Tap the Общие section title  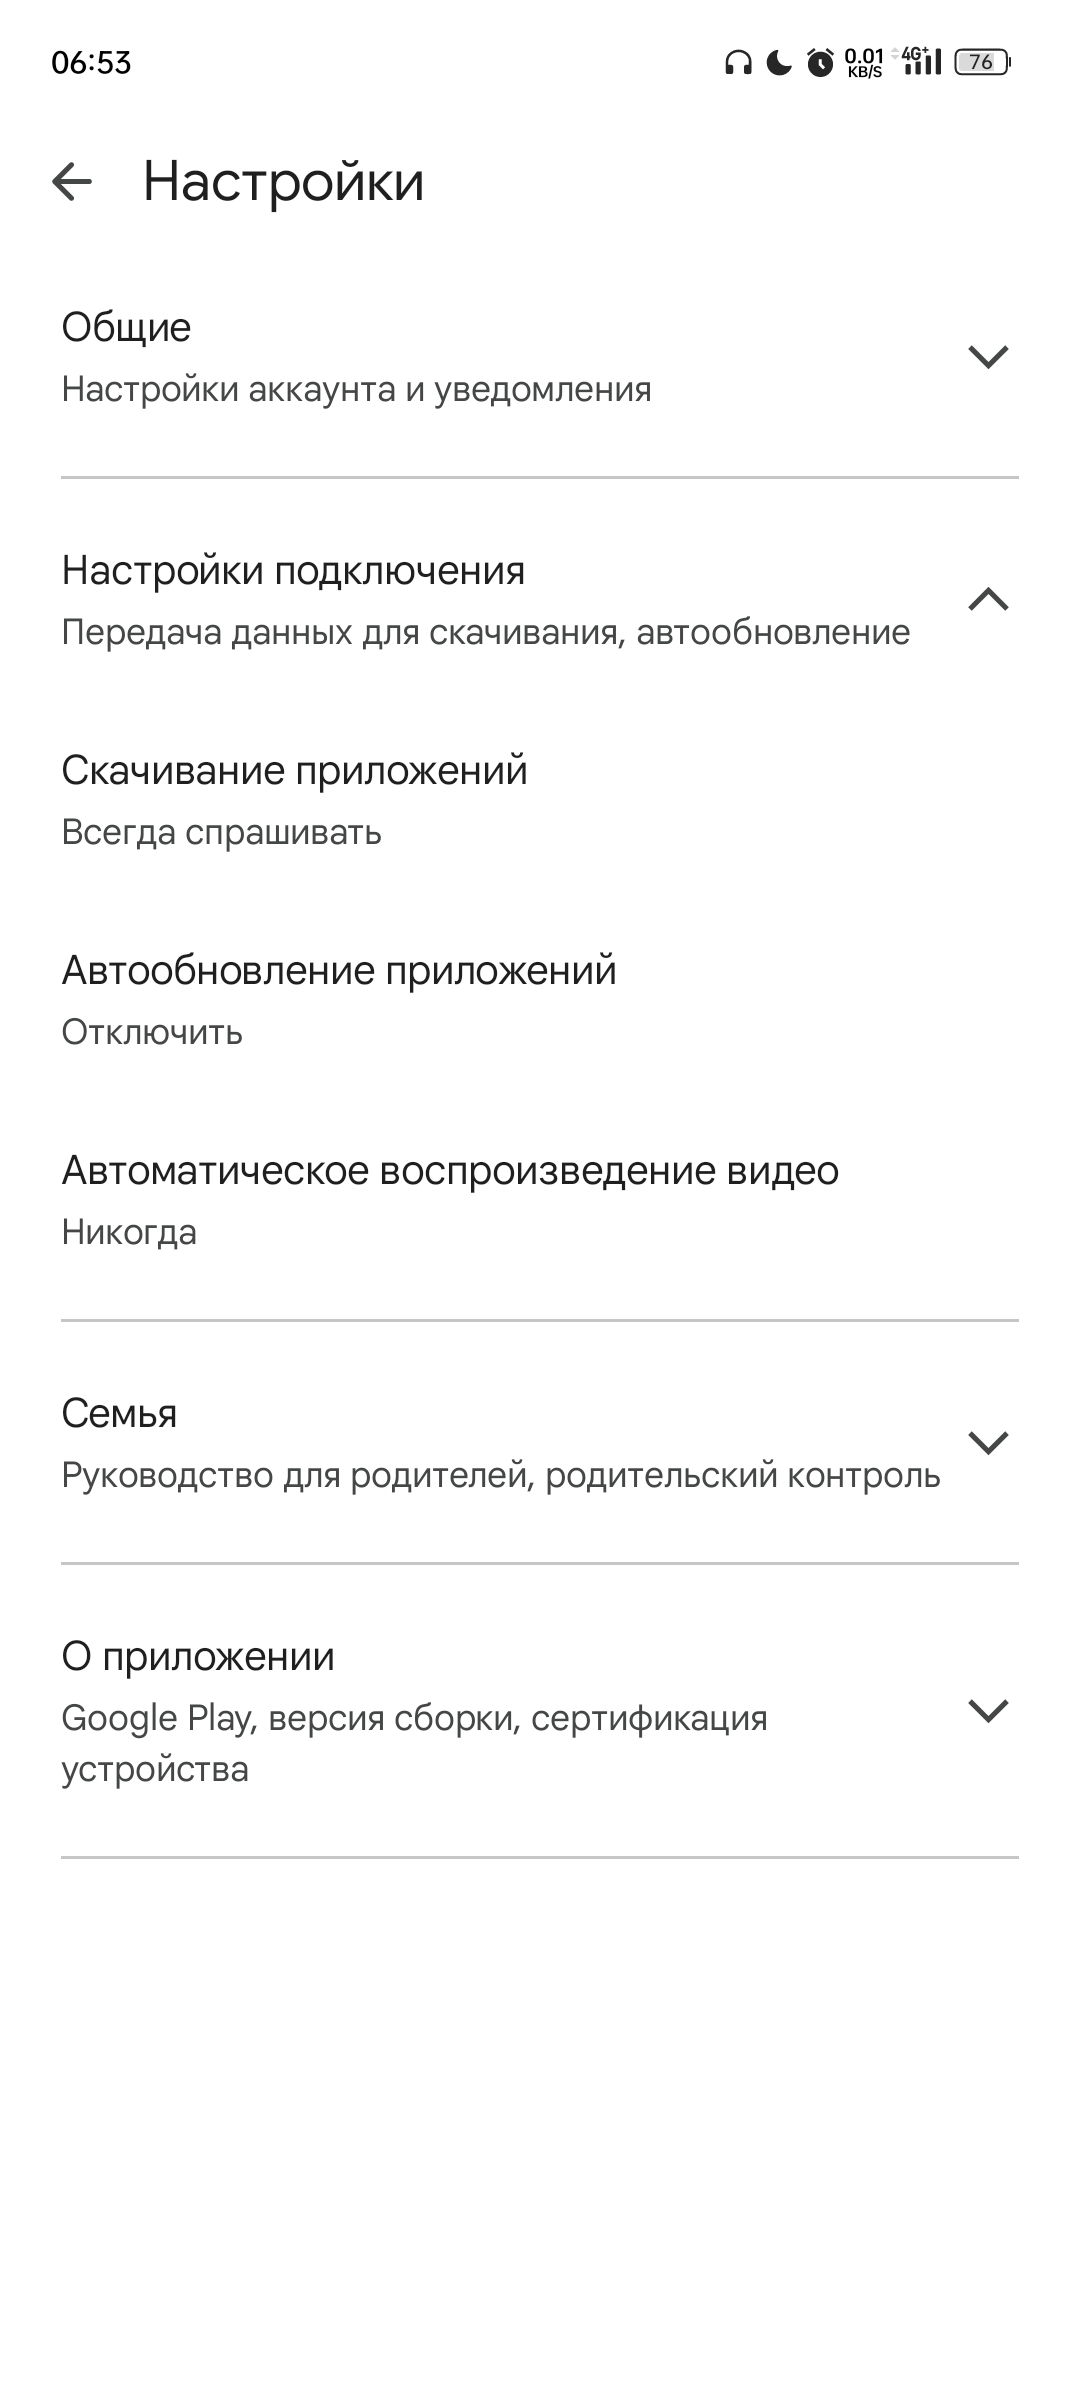[126, 328]
